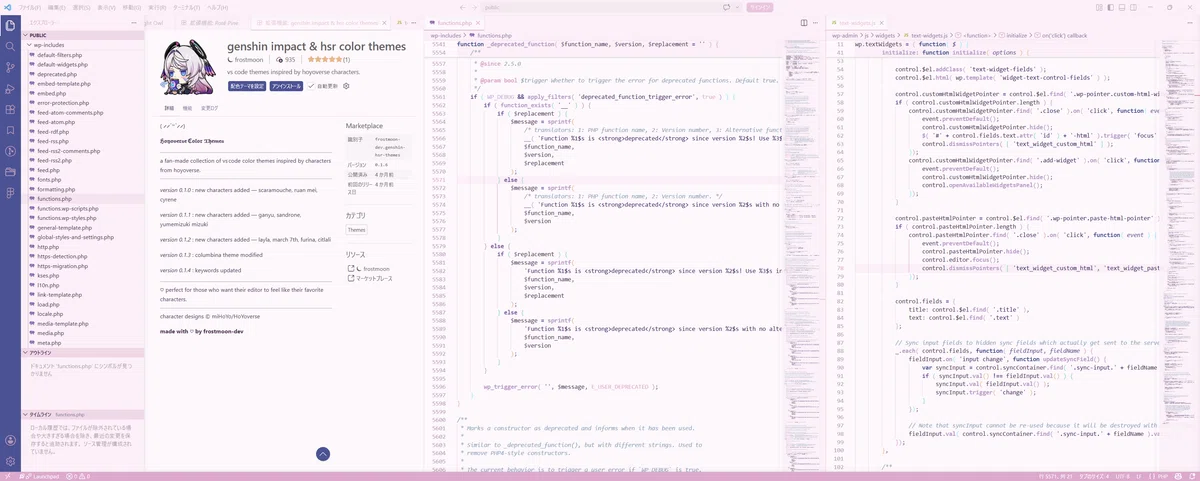Open the View menu
Viewport: 1200px width, 481px height.
tap(107, 6)
